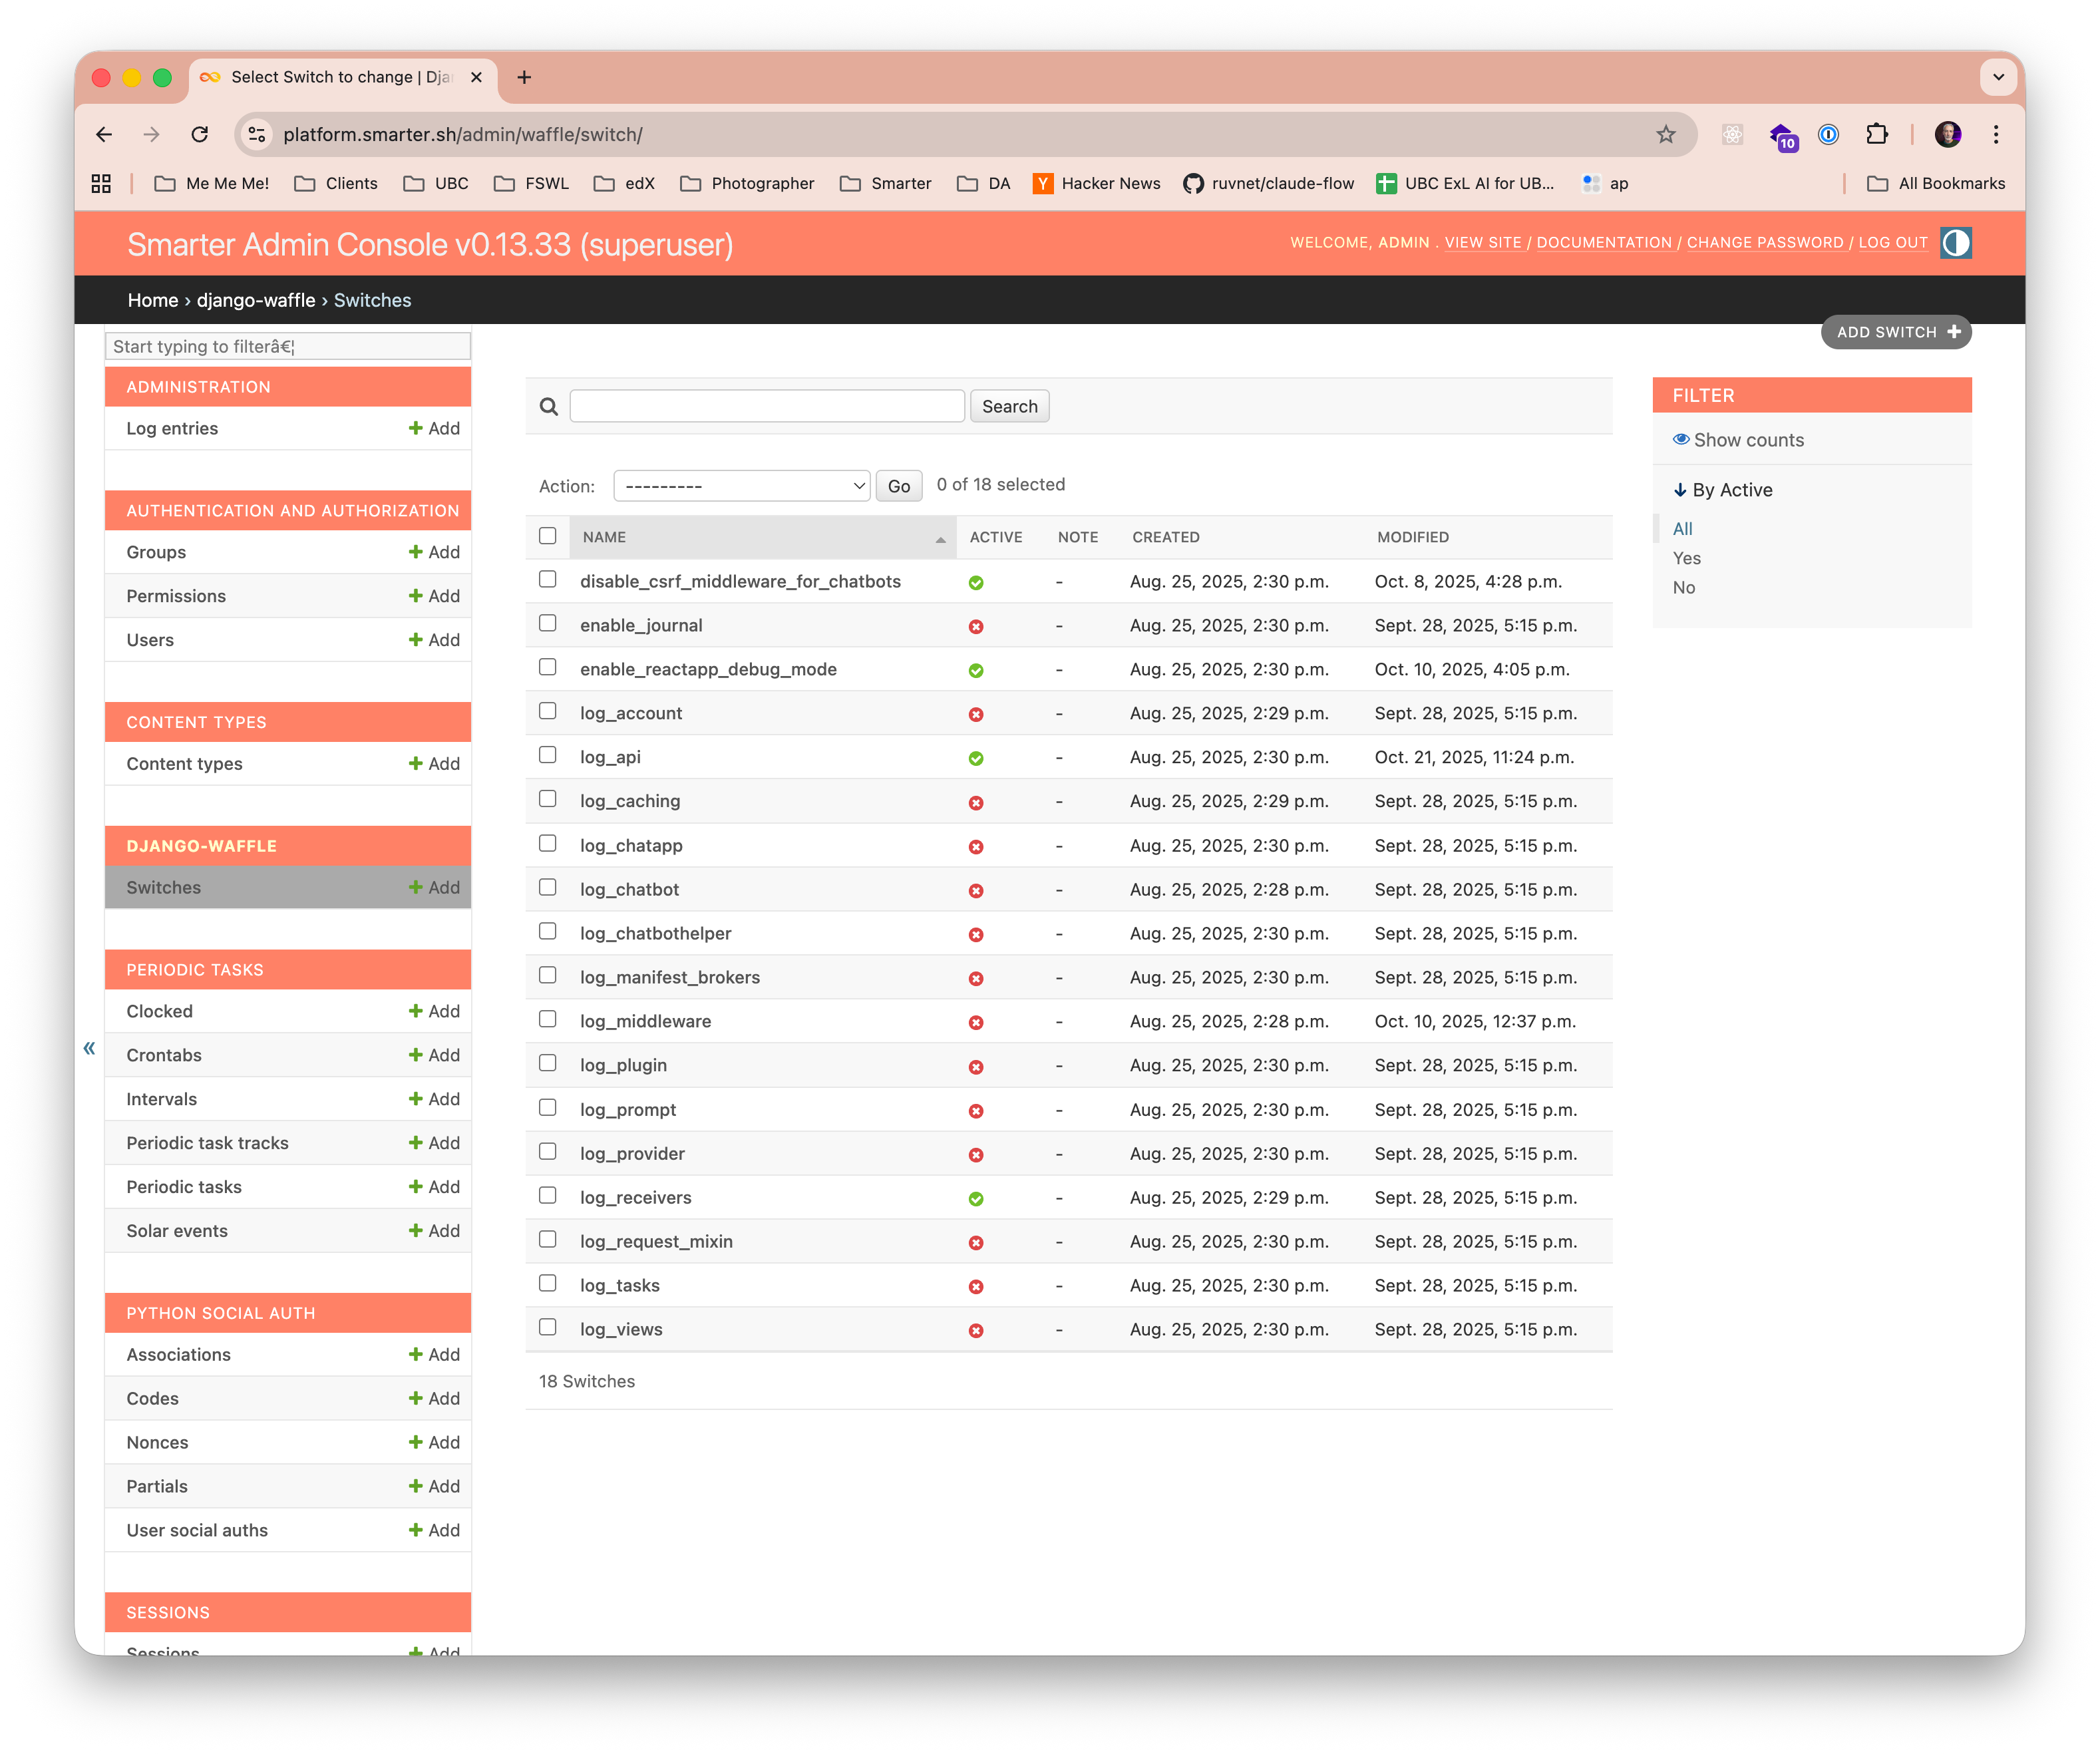Image resolution: width=2100 pixels, height=1754 pixels.
Task: Open the Photographer bookmark folder
Action: (x=747, y=183)
